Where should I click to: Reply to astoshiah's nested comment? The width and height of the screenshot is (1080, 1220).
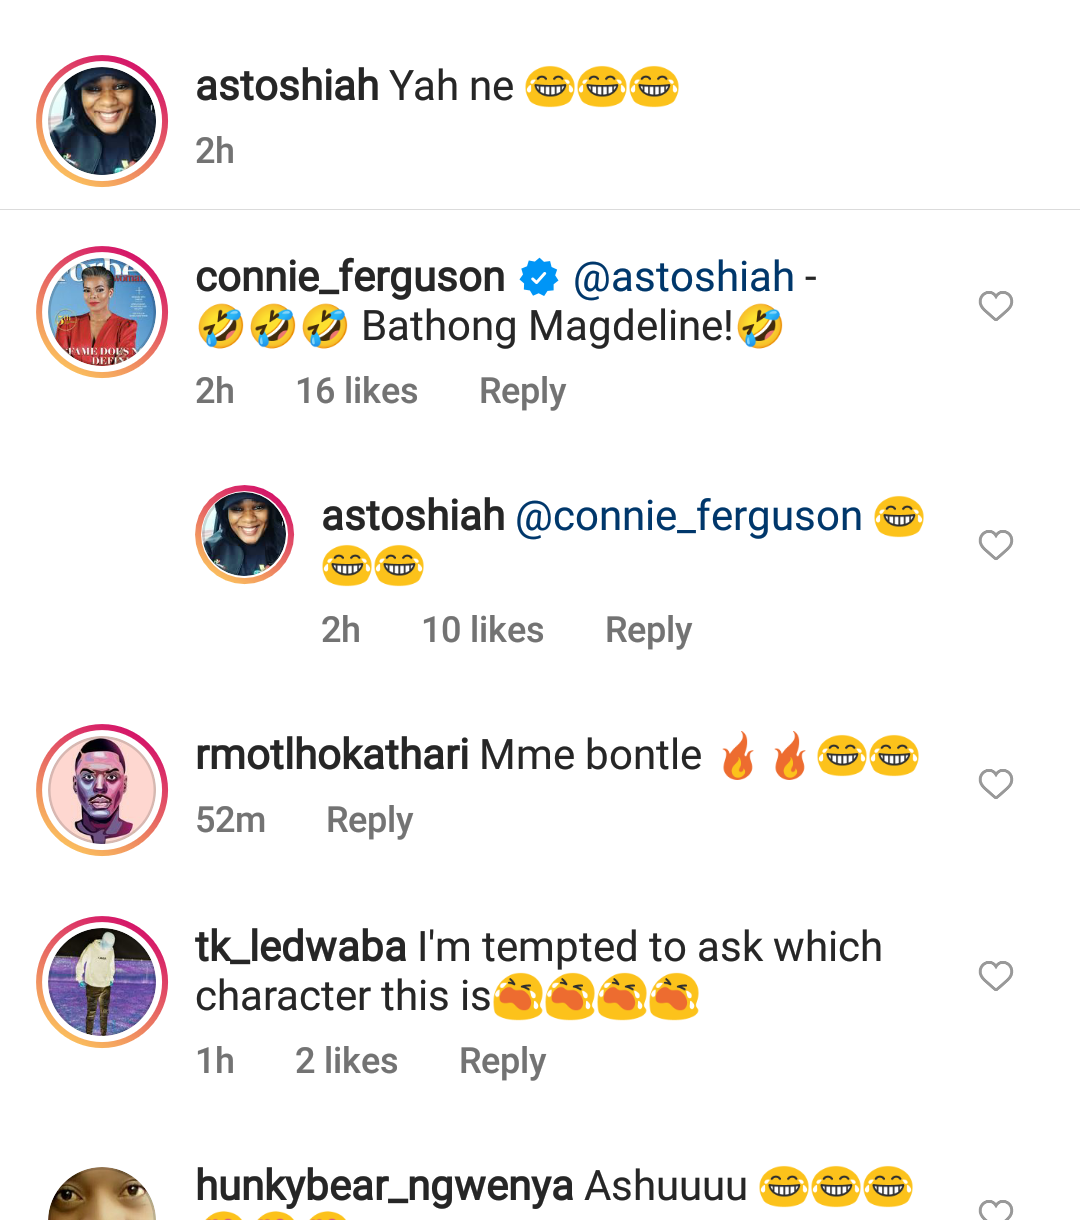[648, 631]
